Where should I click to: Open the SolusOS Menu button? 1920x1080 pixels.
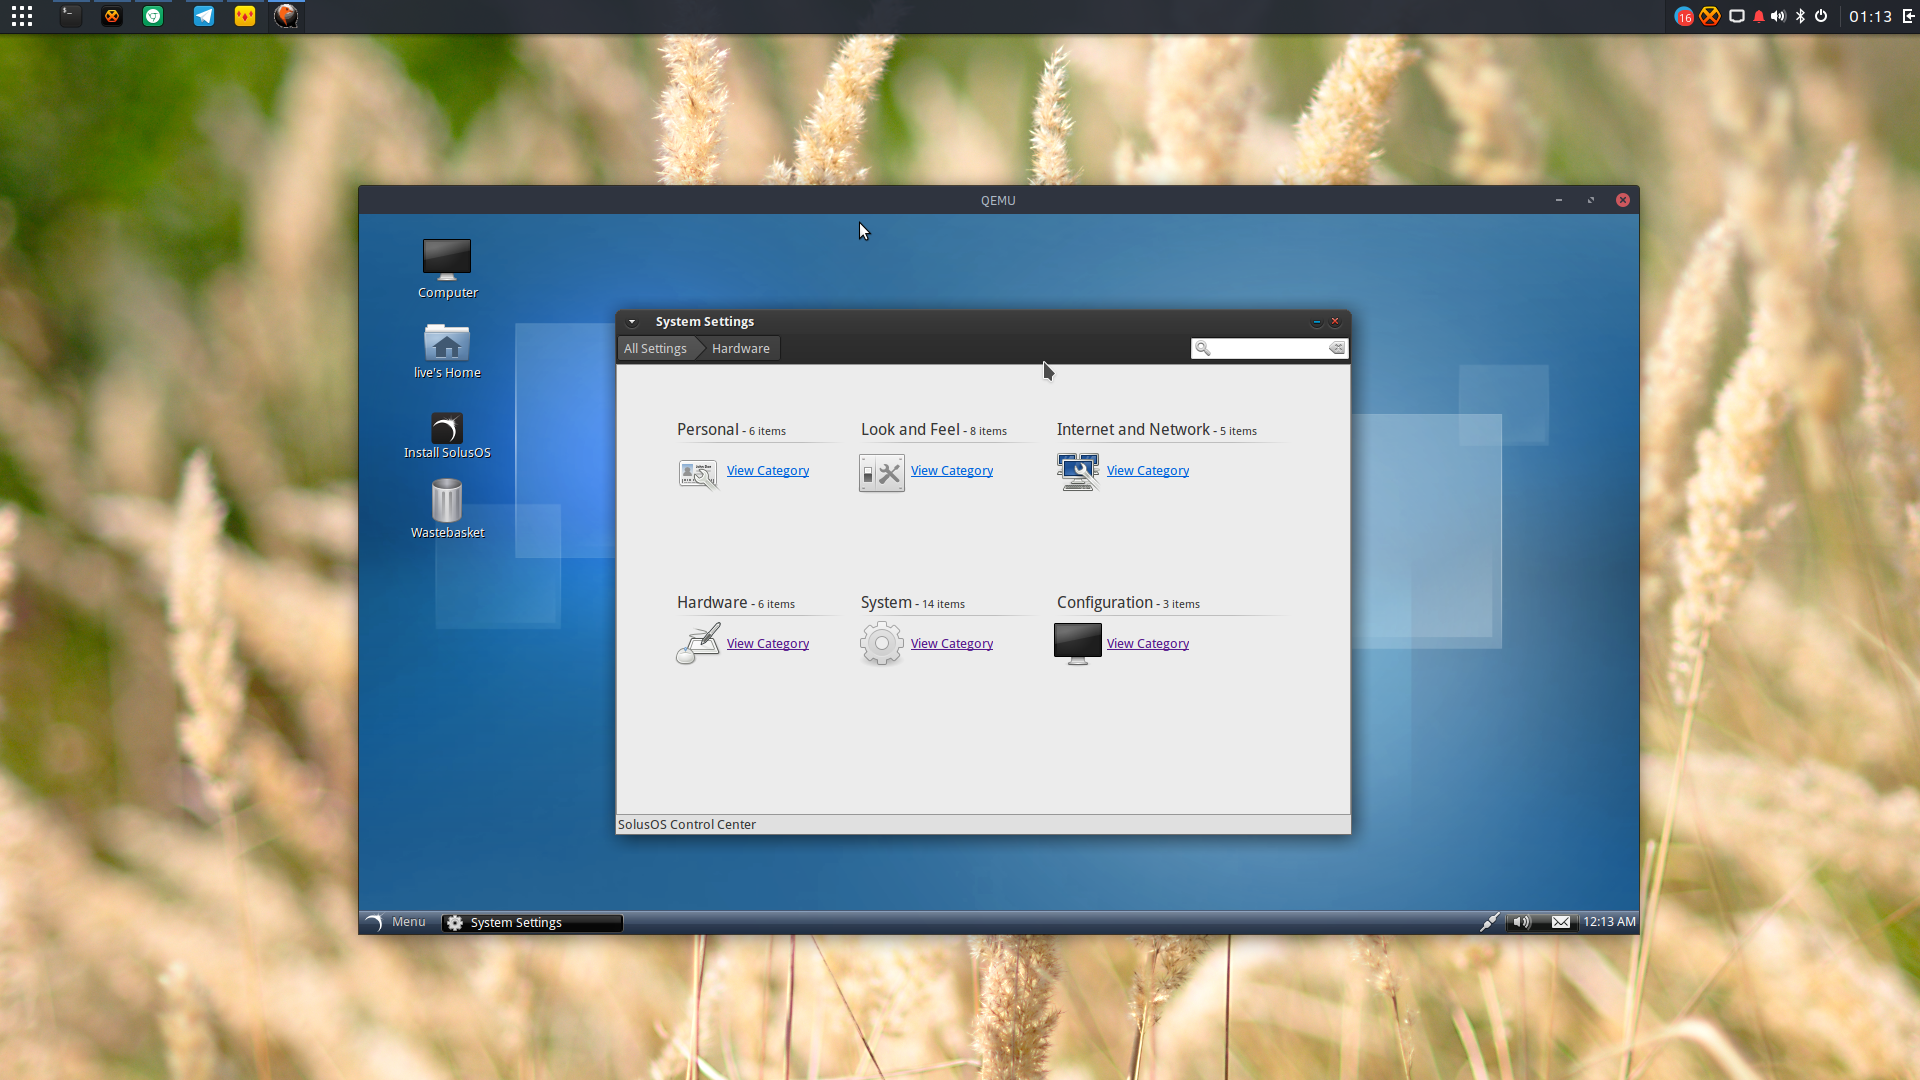[x=396, y=922]
